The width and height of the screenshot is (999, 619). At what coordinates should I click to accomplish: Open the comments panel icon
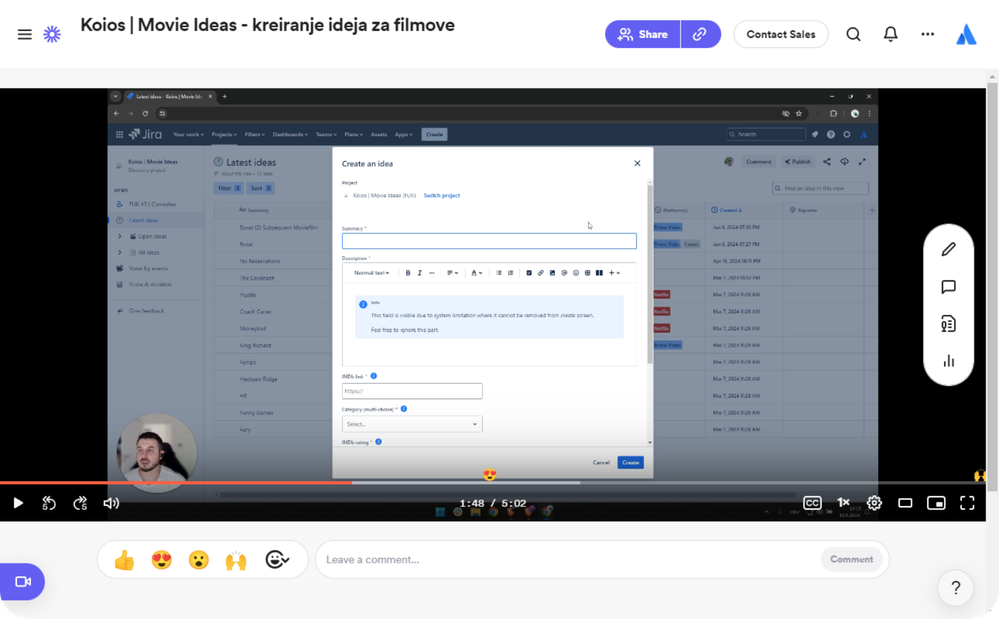pyautogui.click(x=948, y=287)
